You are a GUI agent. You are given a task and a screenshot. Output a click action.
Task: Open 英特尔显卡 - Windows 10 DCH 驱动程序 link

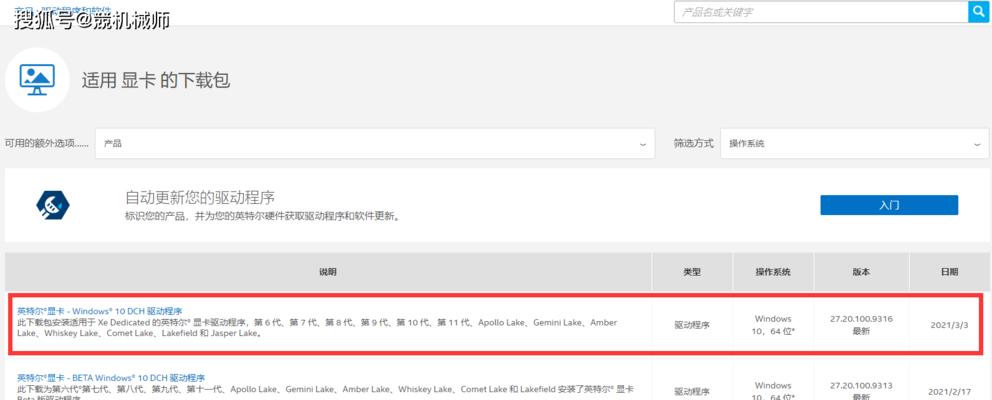pos(100,311)
